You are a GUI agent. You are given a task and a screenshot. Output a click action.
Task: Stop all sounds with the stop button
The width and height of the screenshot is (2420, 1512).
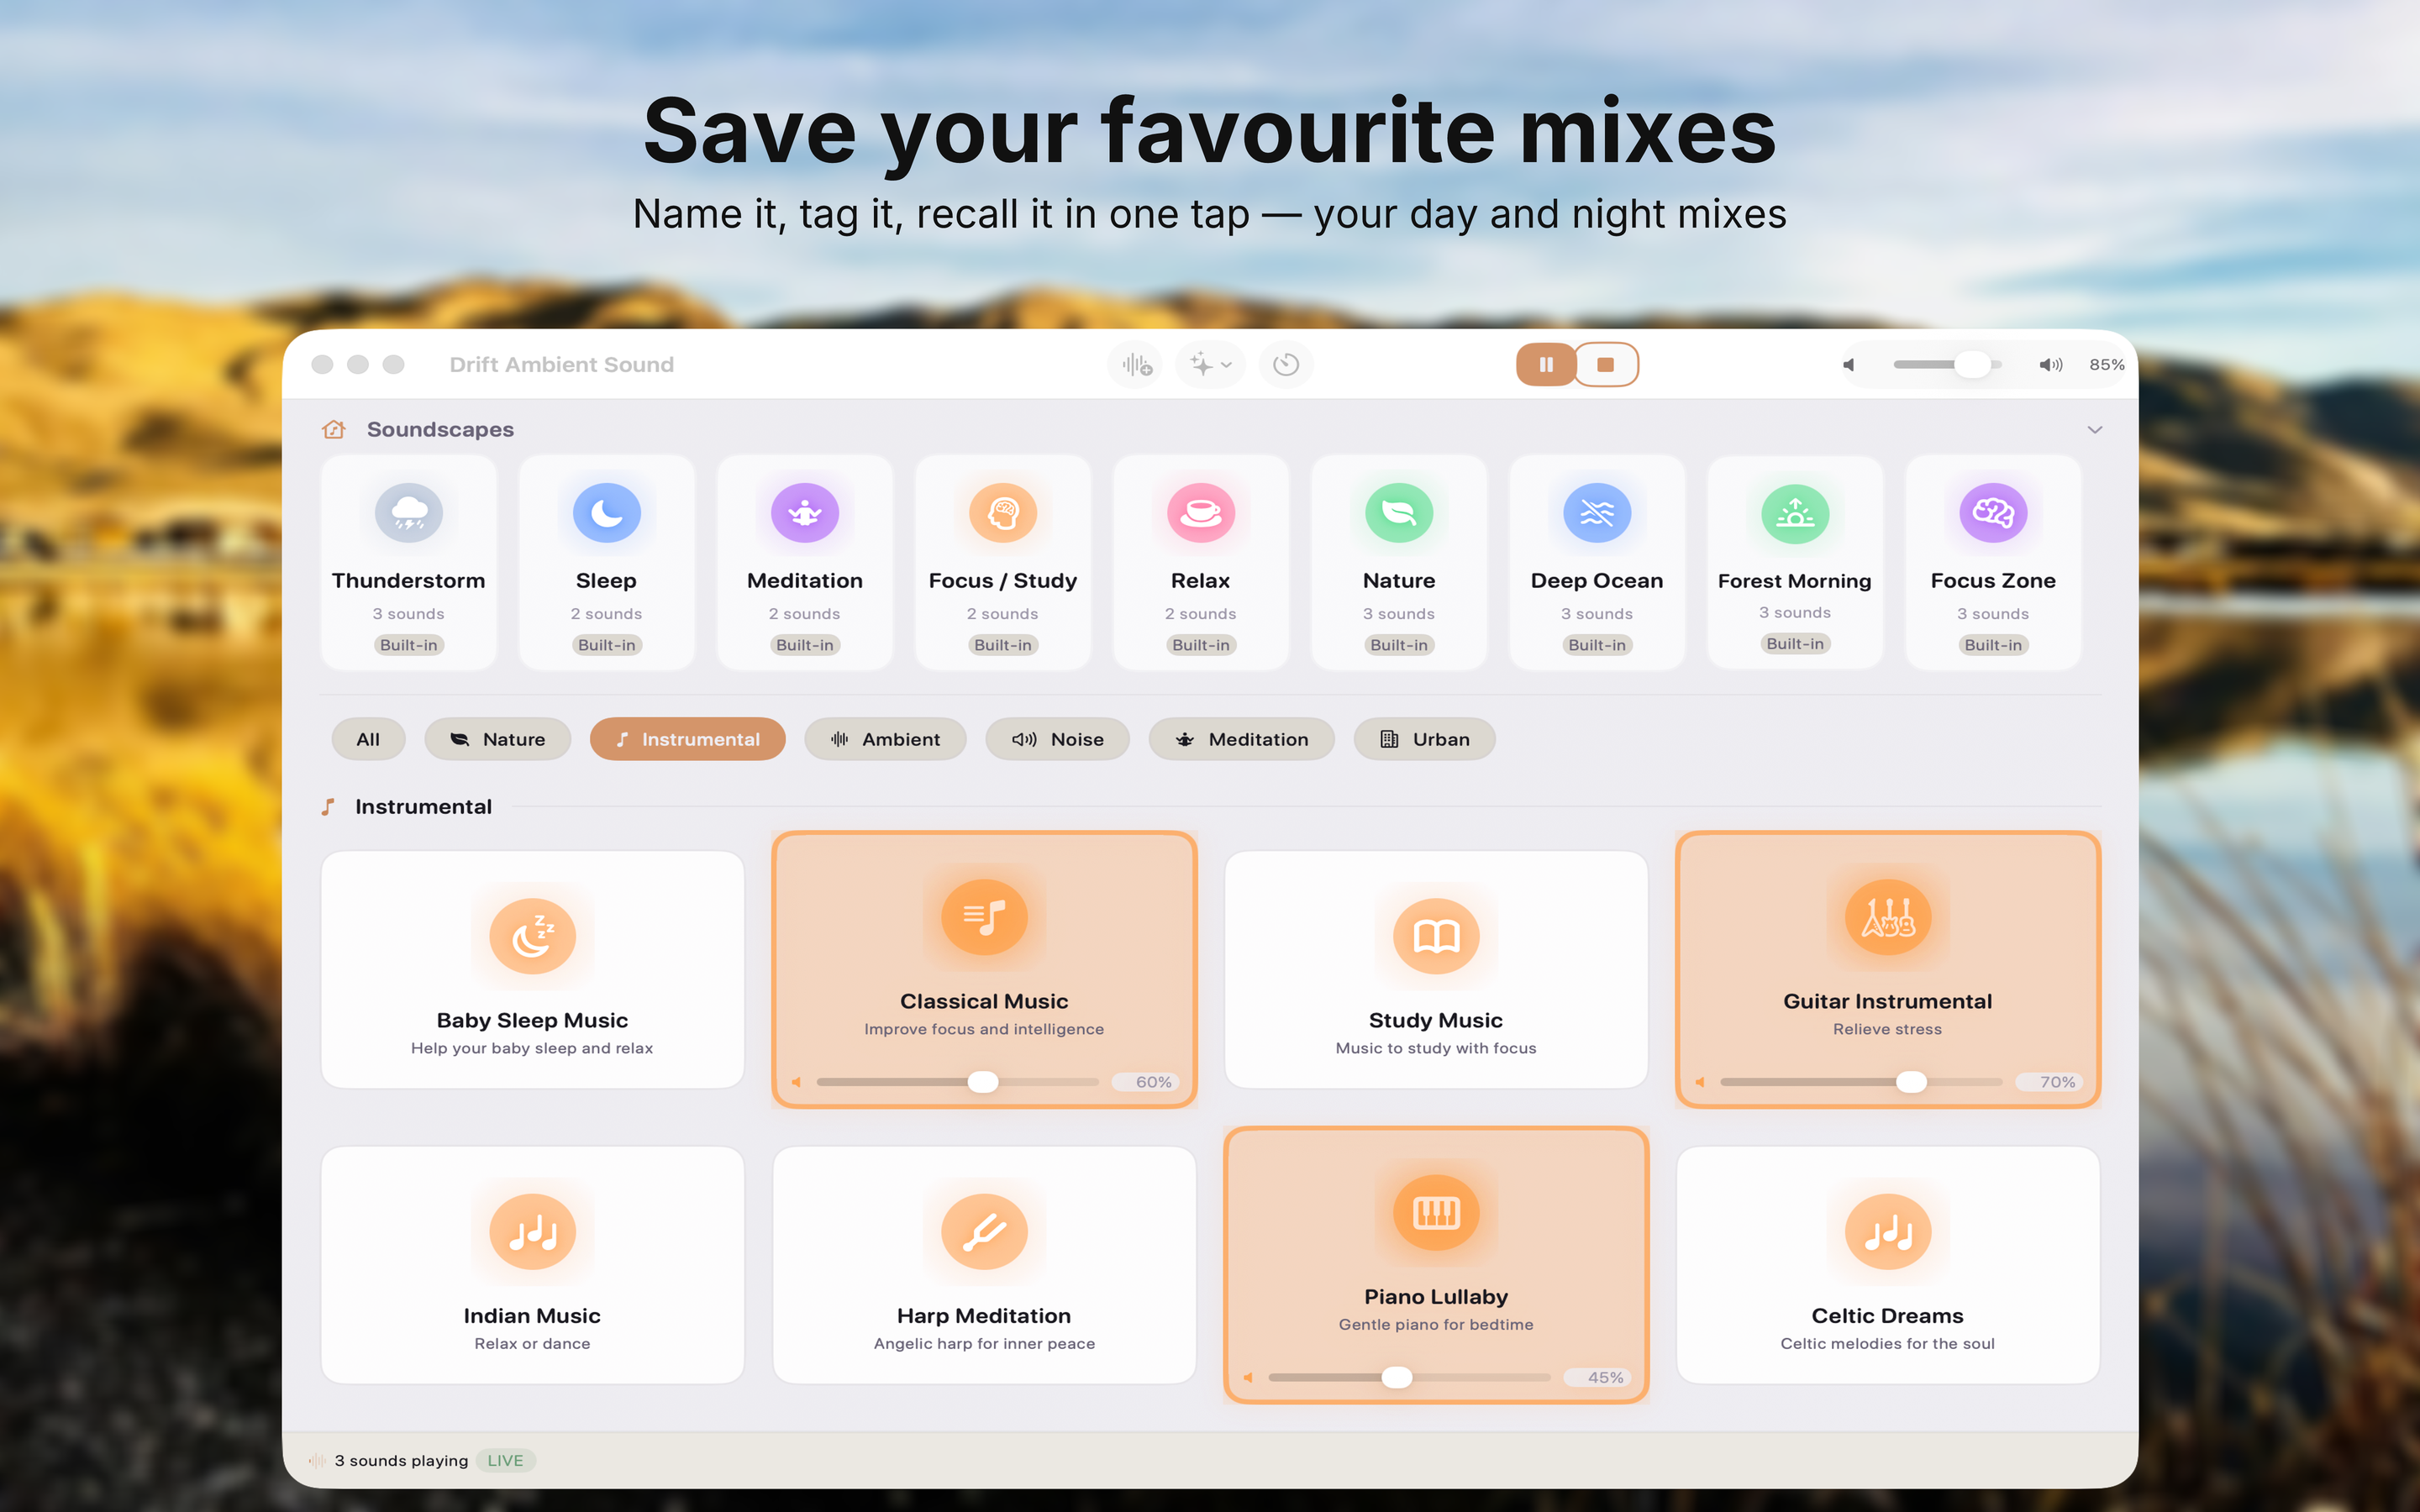(x=1606, y=365)
